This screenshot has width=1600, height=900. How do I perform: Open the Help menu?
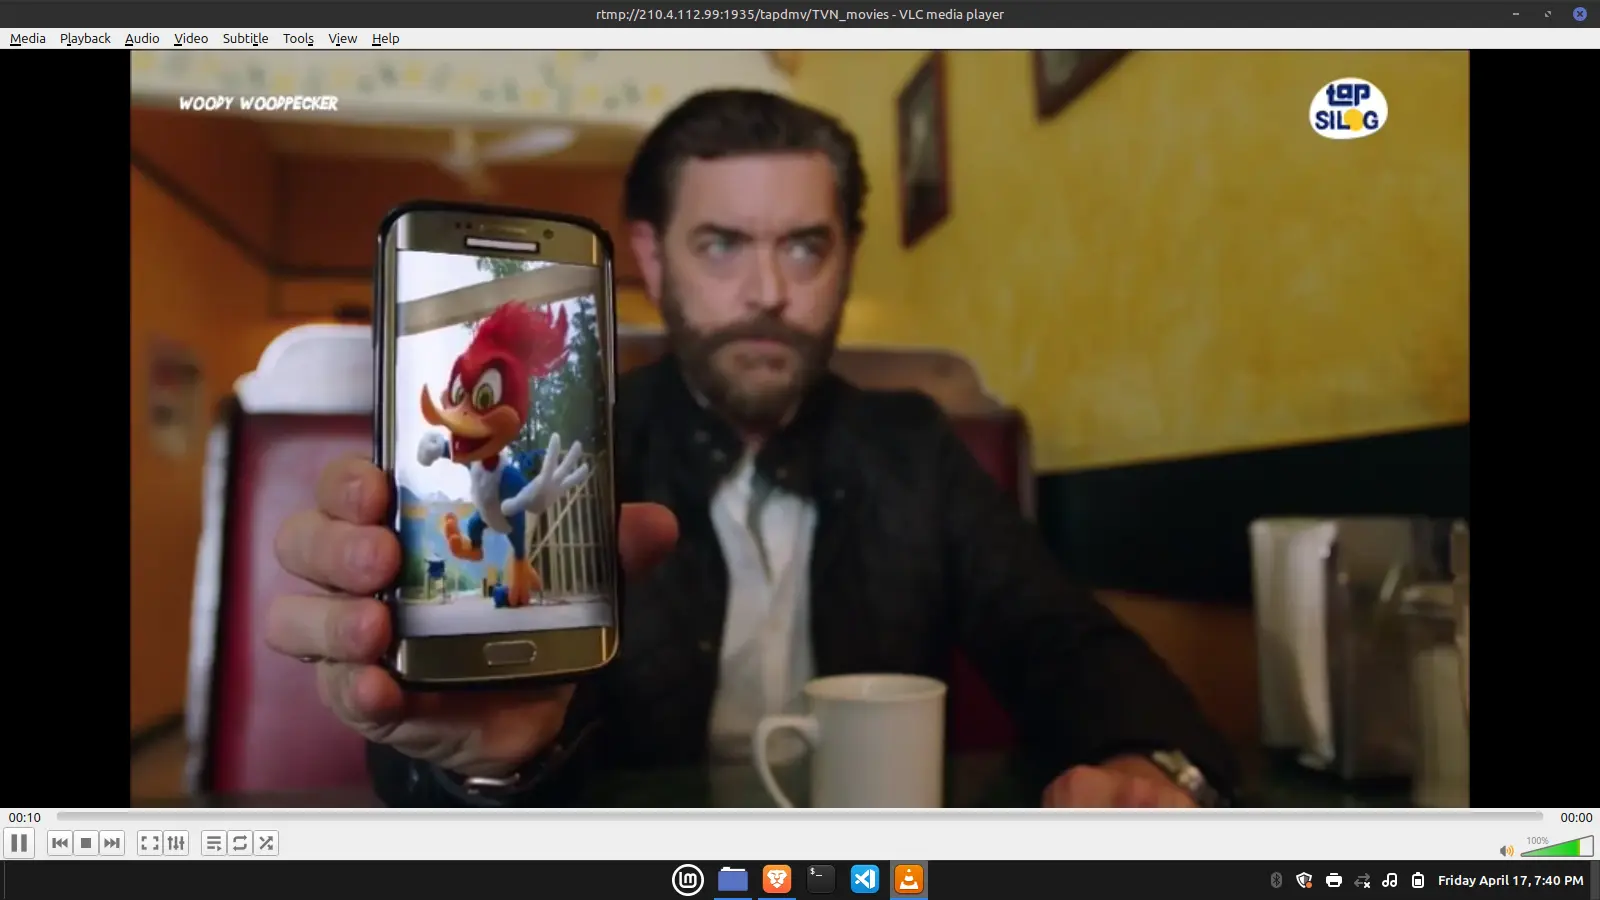click(x=385, y=38)
